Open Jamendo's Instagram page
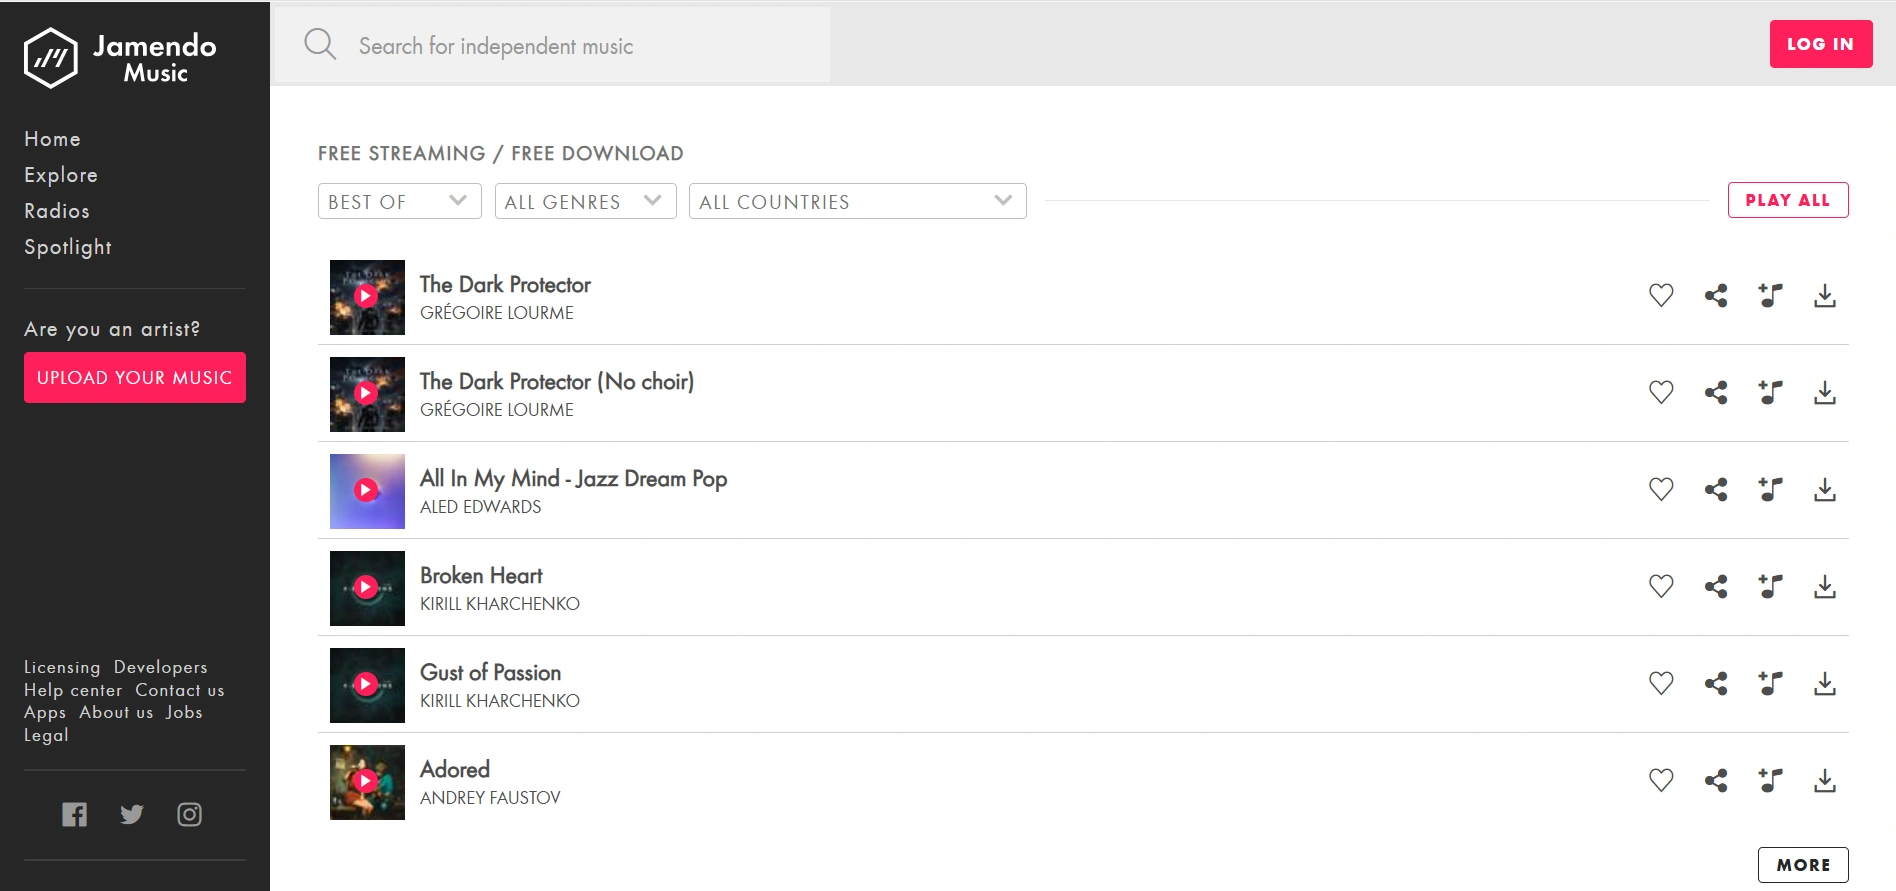This screenshot has height=891, width=1896. pyautogui.click(x=189, y=814)
